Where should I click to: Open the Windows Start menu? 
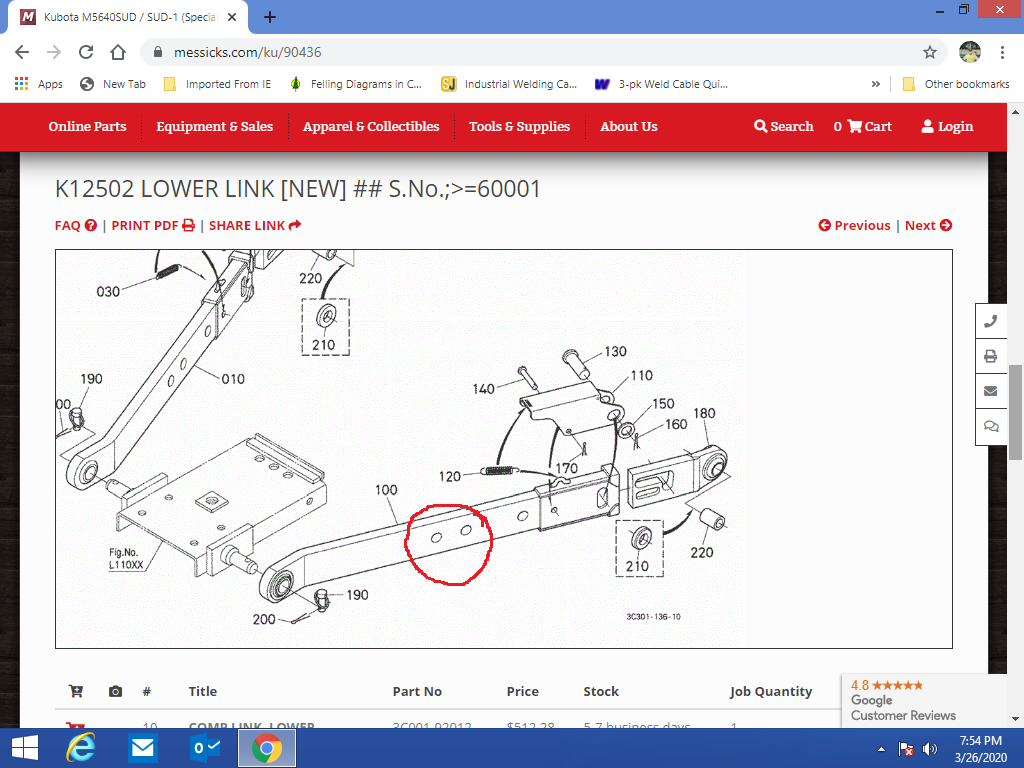25,748
